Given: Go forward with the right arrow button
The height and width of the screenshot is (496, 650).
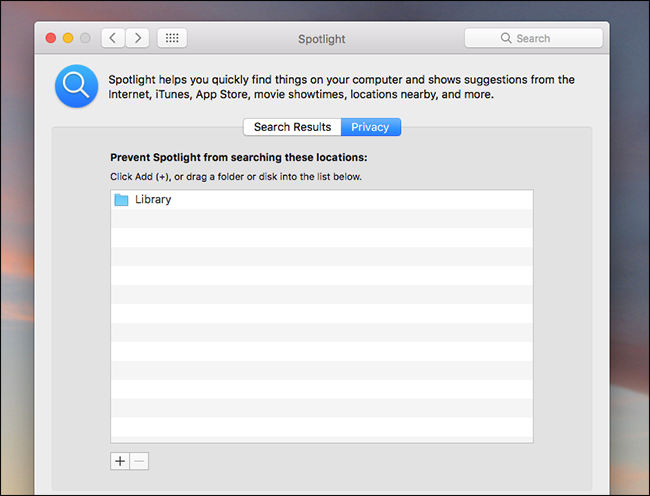Looking at the screenshot, I should [138, 38].
